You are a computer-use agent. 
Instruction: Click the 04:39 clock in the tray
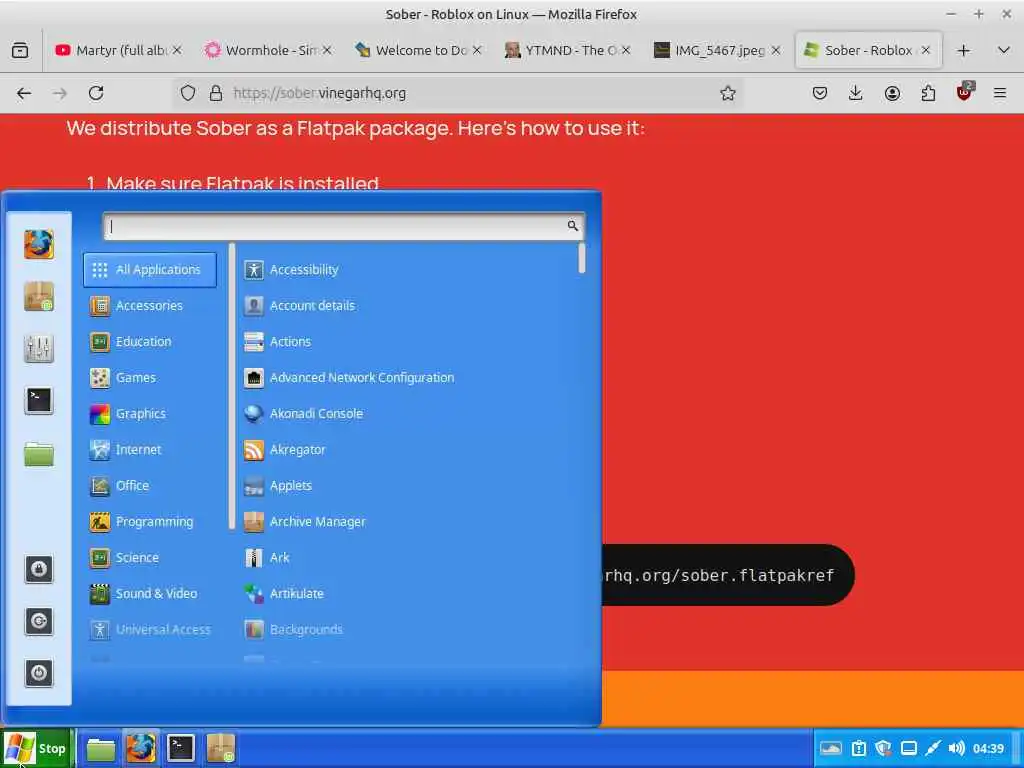(x=988, y=748)
